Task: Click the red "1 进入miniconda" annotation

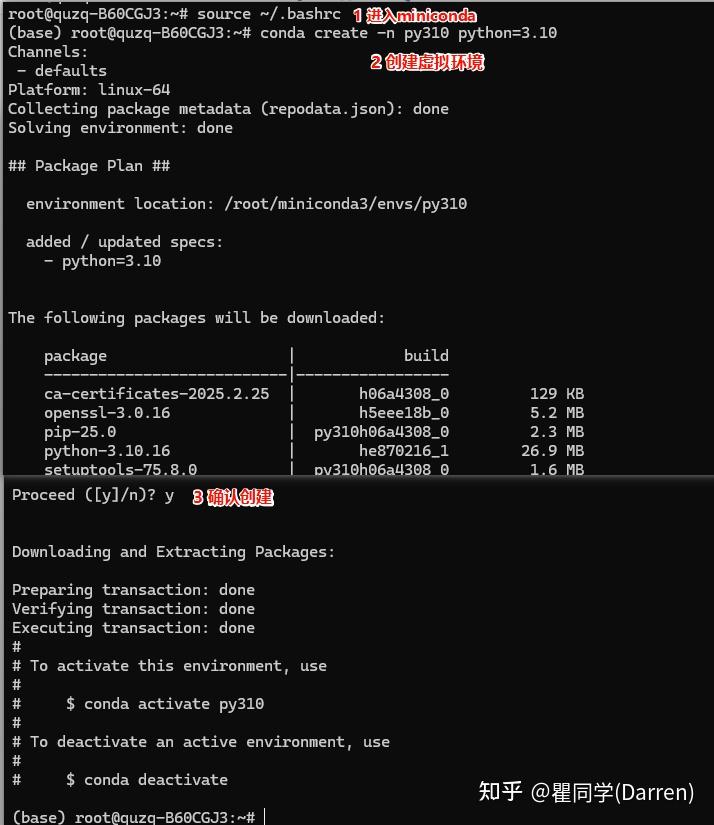Action: (x=414, y=15)
